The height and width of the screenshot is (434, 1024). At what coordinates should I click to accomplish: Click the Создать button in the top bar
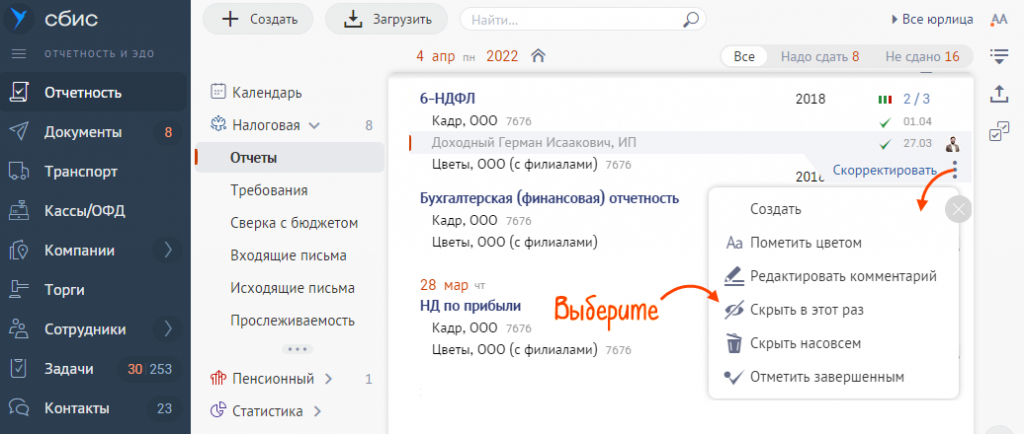tap(258, 19)
